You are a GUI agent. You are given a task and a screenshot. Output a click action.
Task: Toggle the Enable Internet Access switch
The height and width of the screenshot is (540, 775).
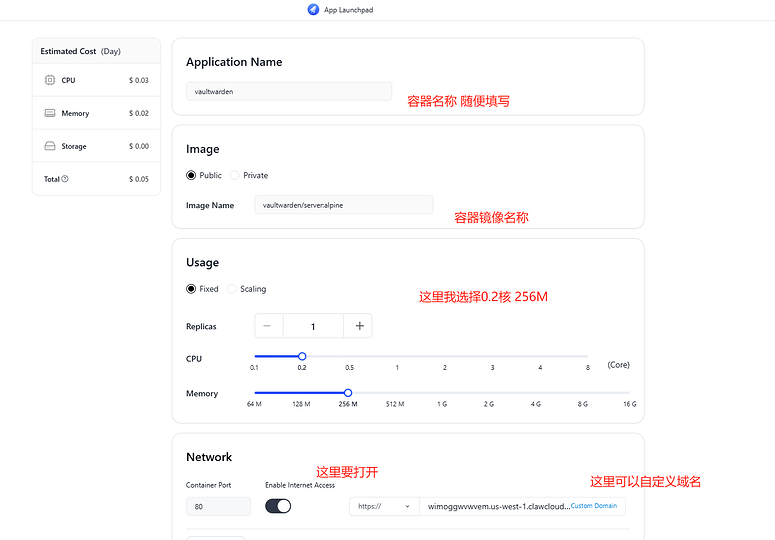click(x=278, y=506)
